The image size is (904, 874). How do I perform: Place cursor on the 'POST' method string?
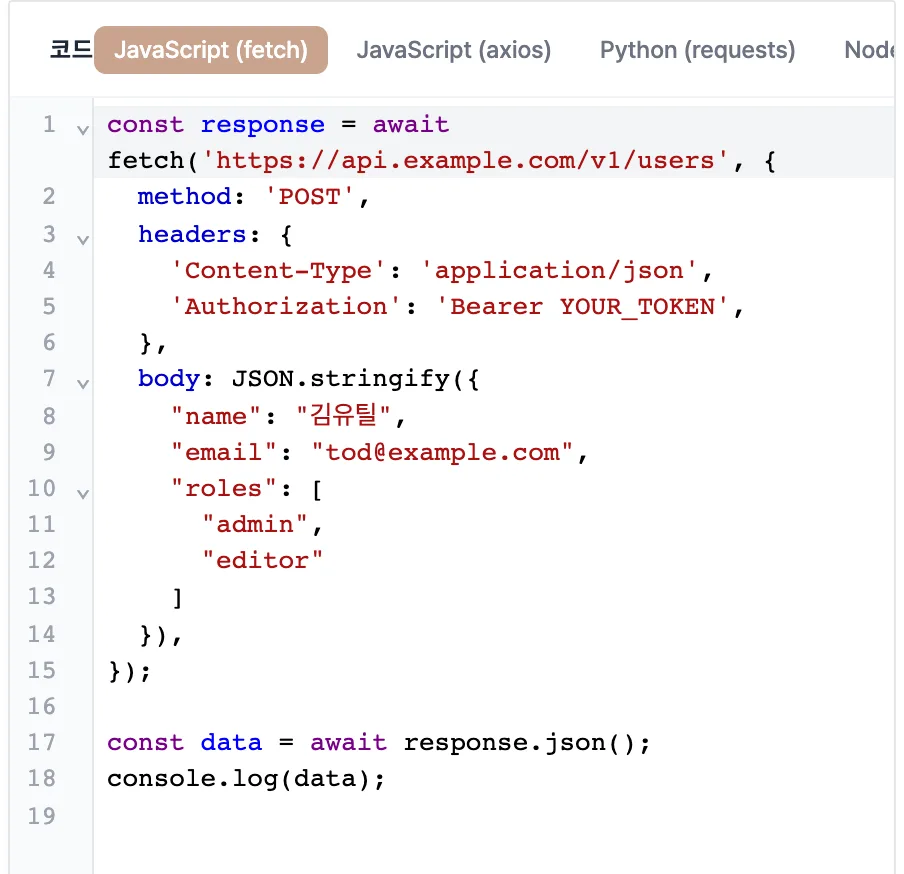pos(309,197)
